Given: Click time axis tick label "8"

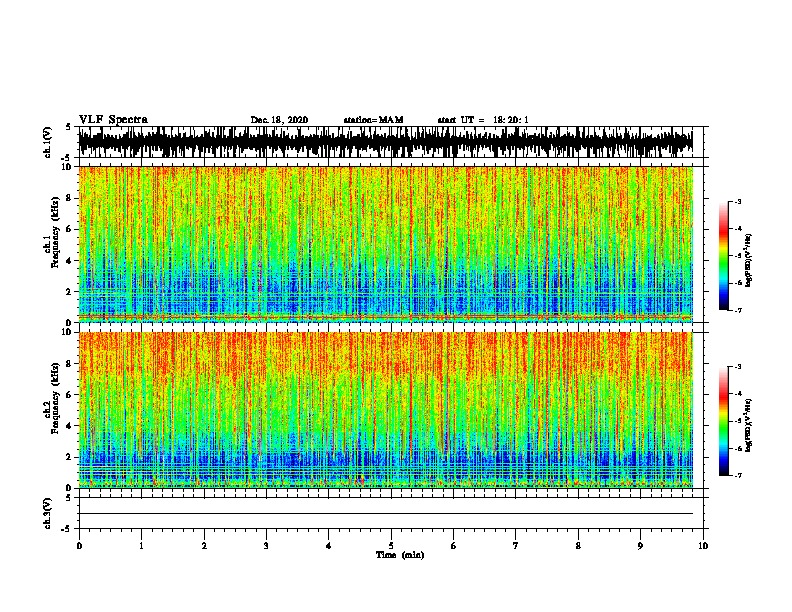Looking at the screenshot, I should (578, 546).
